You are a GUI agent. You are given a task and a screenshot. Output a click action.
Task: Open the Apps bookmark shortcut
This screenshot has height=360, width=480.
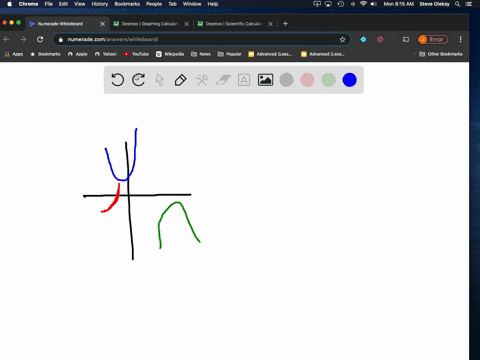point(13,54)
